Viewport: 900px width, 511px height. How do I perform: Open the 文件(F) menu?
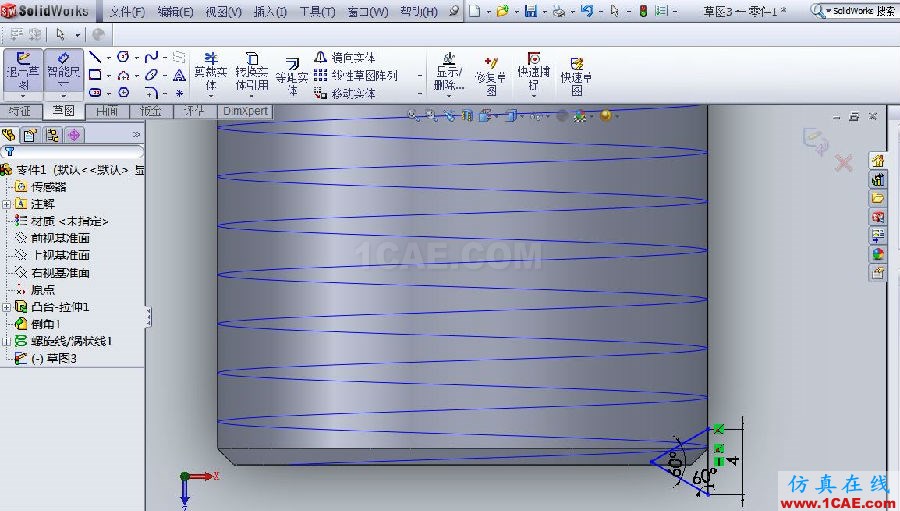(127, 11)
